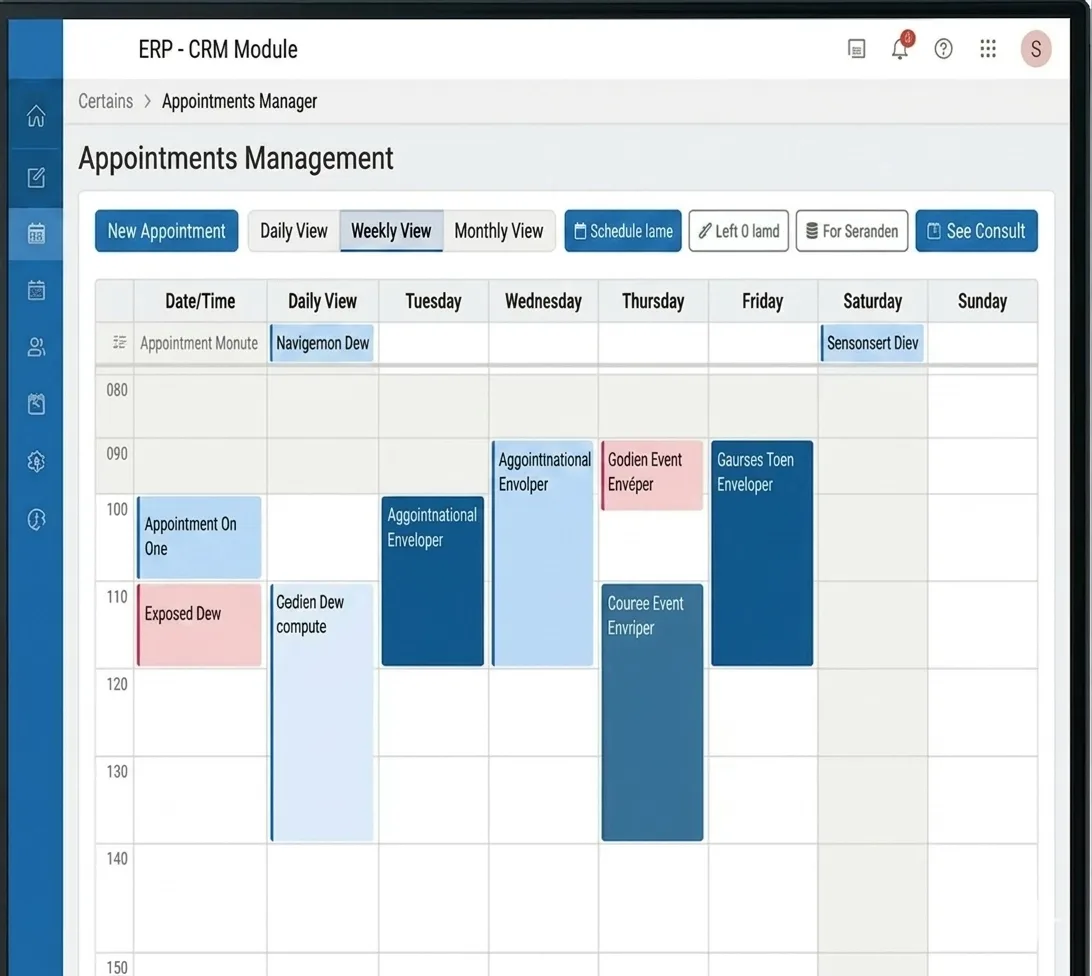
Task: Select the Weekly View tab
Action: (391, 231)
